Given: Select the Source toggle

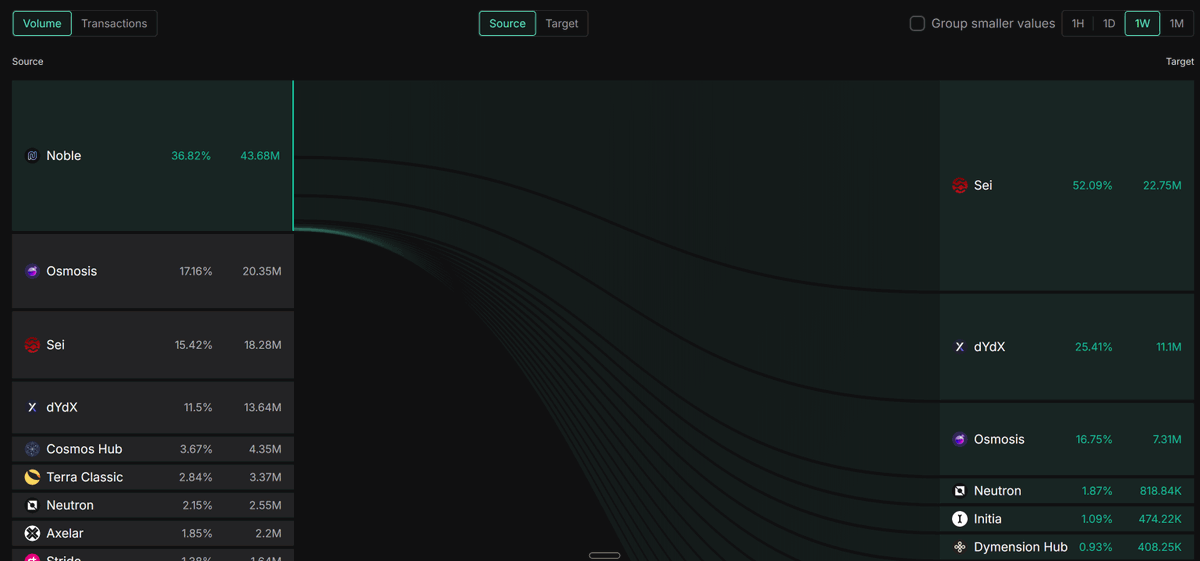Looking at the screenshot, I should [507, 23].
